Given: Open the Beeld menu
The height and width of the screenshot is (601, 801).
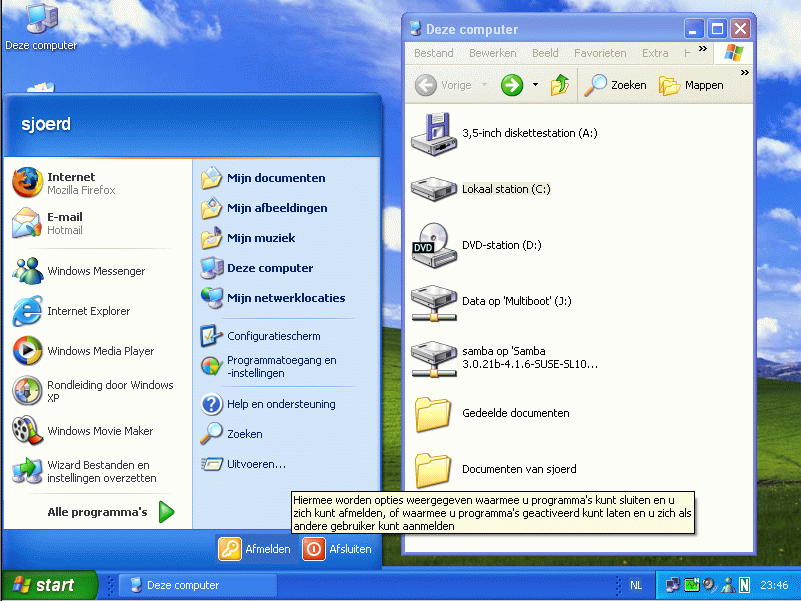Looking at the screenshot, I should point(545,53).
